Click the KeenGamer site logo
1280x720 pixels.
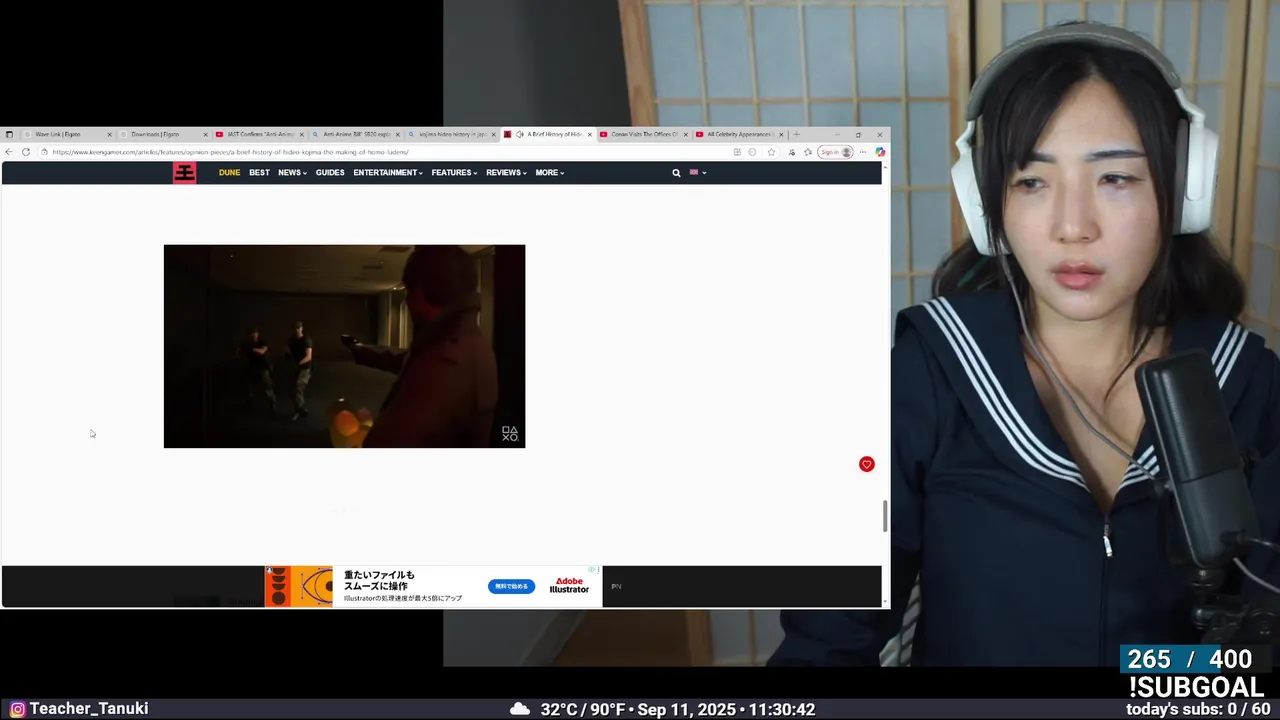(185, 173)
